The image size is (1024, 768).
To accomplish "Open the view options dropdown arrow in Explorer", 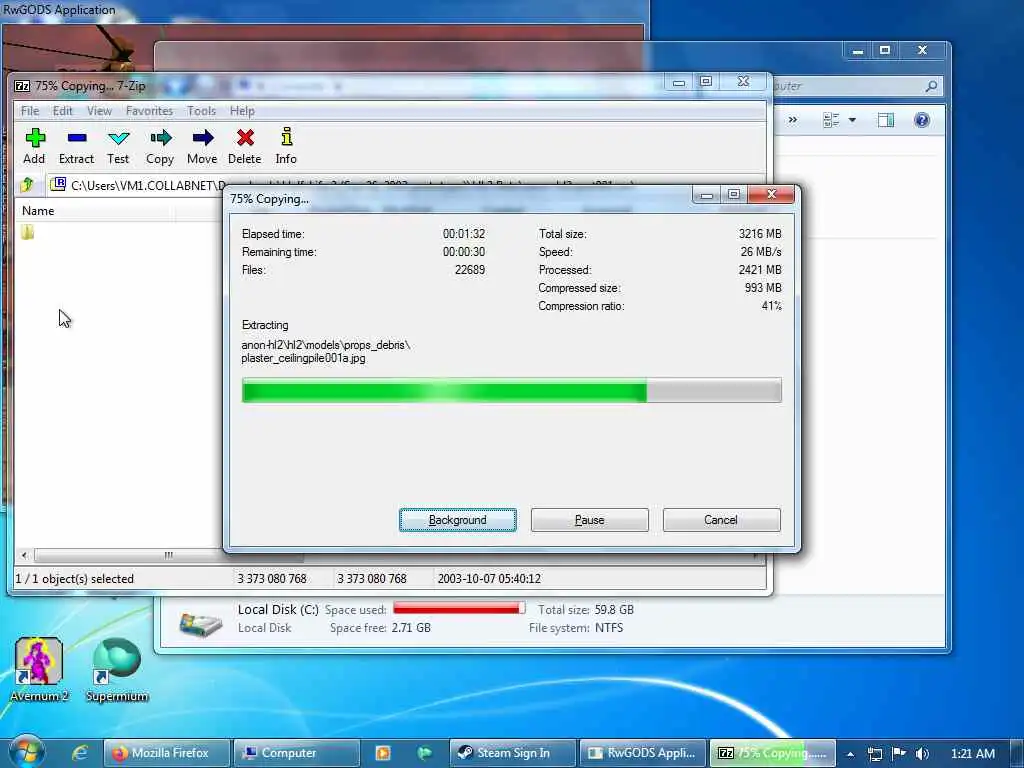I will click(x=852, y=120).
